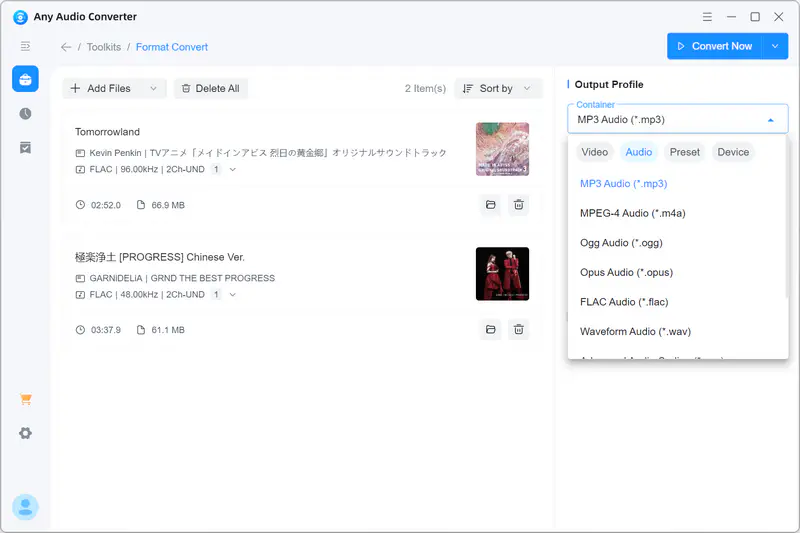800x533 pixels.
Task: Pick FLAC Audio (*.flac) format
Action: [678, 302]
